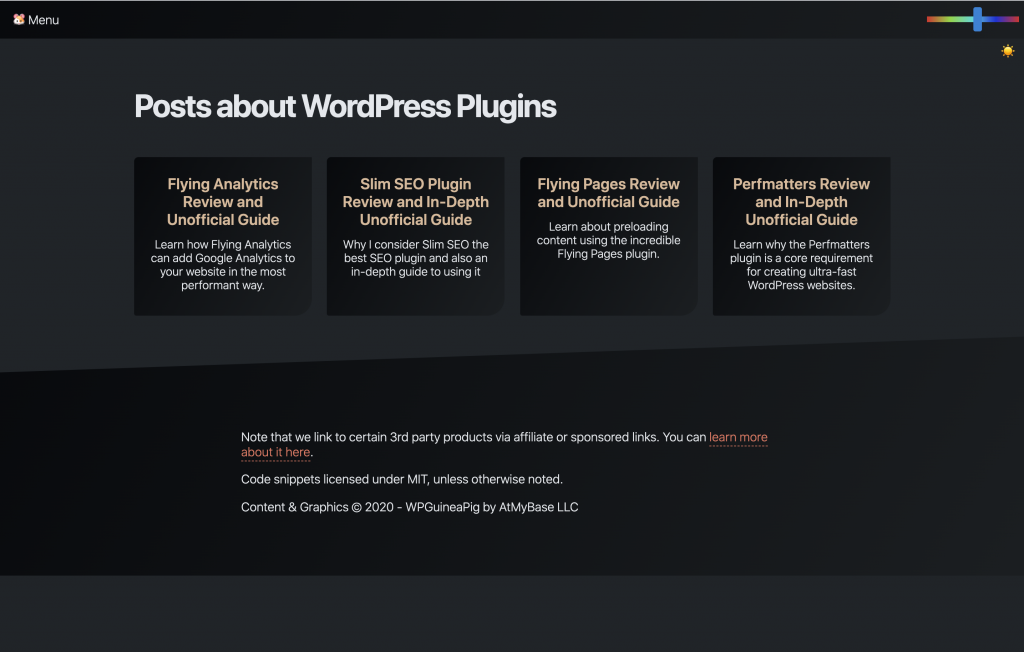Follow the 'learn more about it here' link

(738, 437)
